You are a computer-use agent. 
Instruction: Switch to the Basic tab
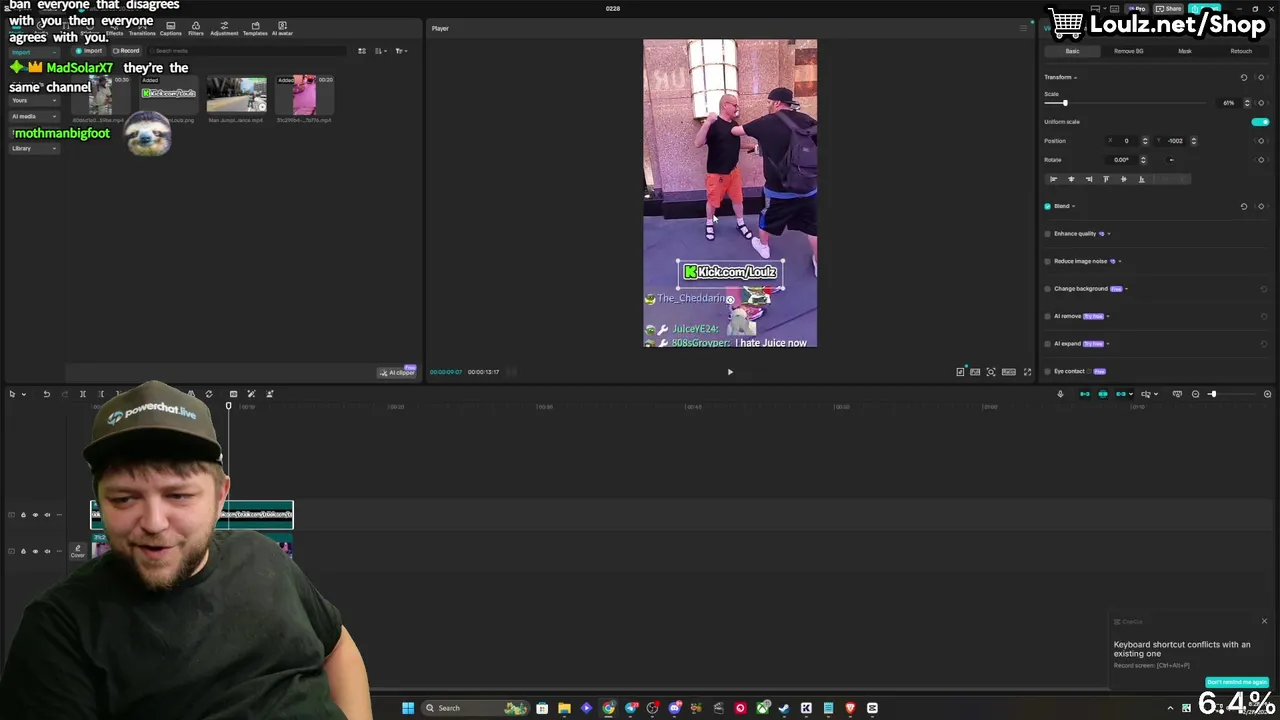[1072, 51]
